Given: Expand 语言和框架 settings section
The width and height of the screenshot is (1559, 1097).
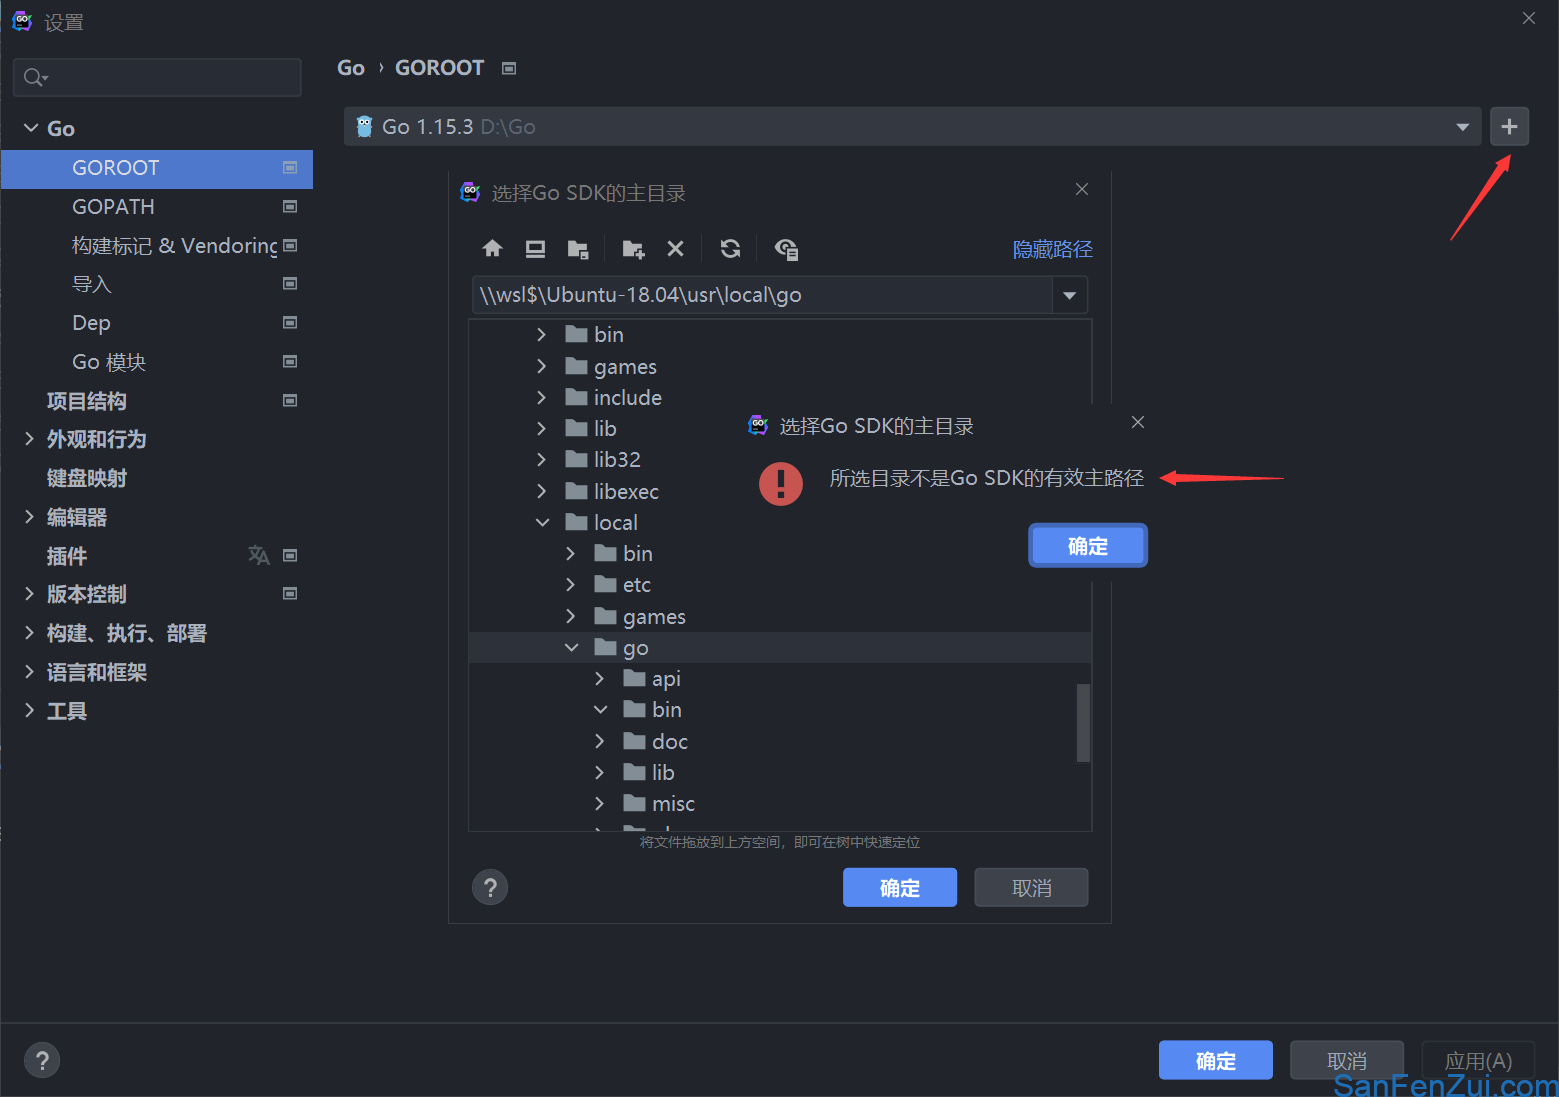Looking at the screenshot, I should (x=29, y=672).
